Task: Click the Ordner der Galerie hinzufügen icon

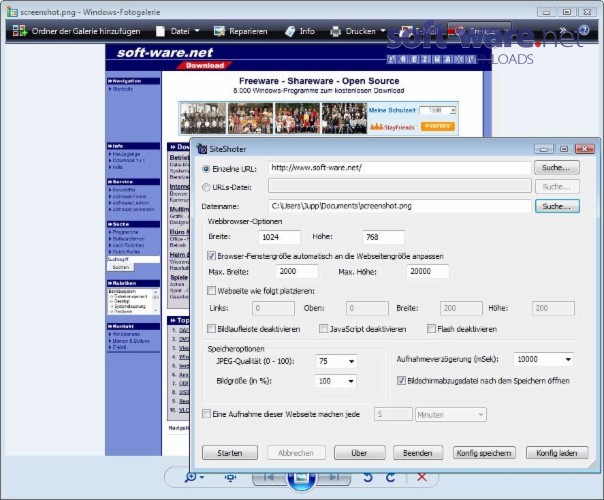Action: [19, 31]
